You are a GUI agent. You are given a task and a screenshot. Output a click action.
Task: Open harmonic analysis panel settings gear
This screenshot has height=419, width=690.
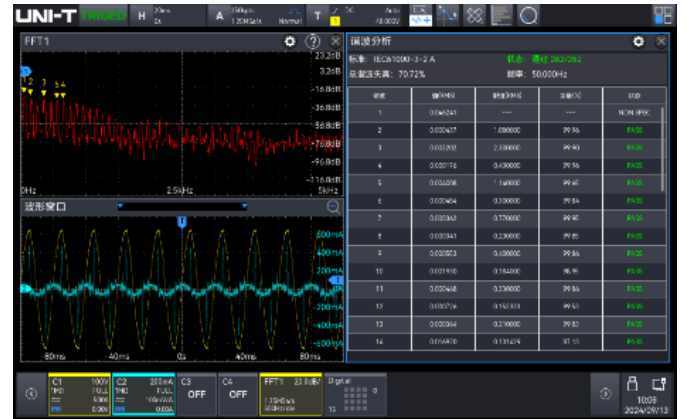[x=639, y=42]
